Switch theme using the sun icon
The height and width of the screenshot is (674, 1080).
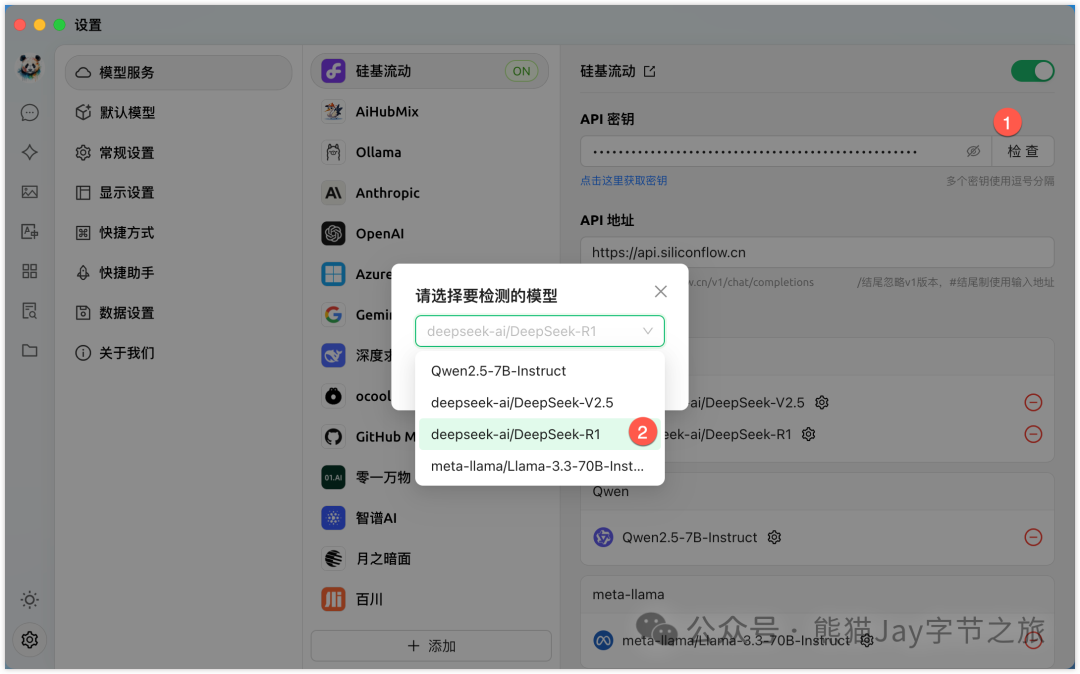(30, 600)
